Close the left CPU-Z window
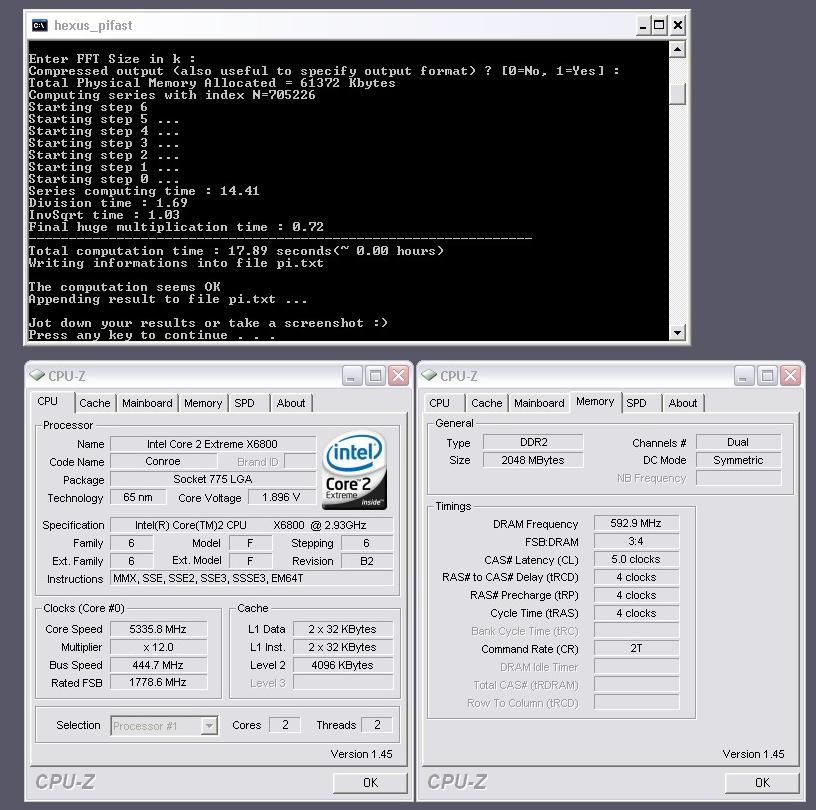 (x=399, y=376)
